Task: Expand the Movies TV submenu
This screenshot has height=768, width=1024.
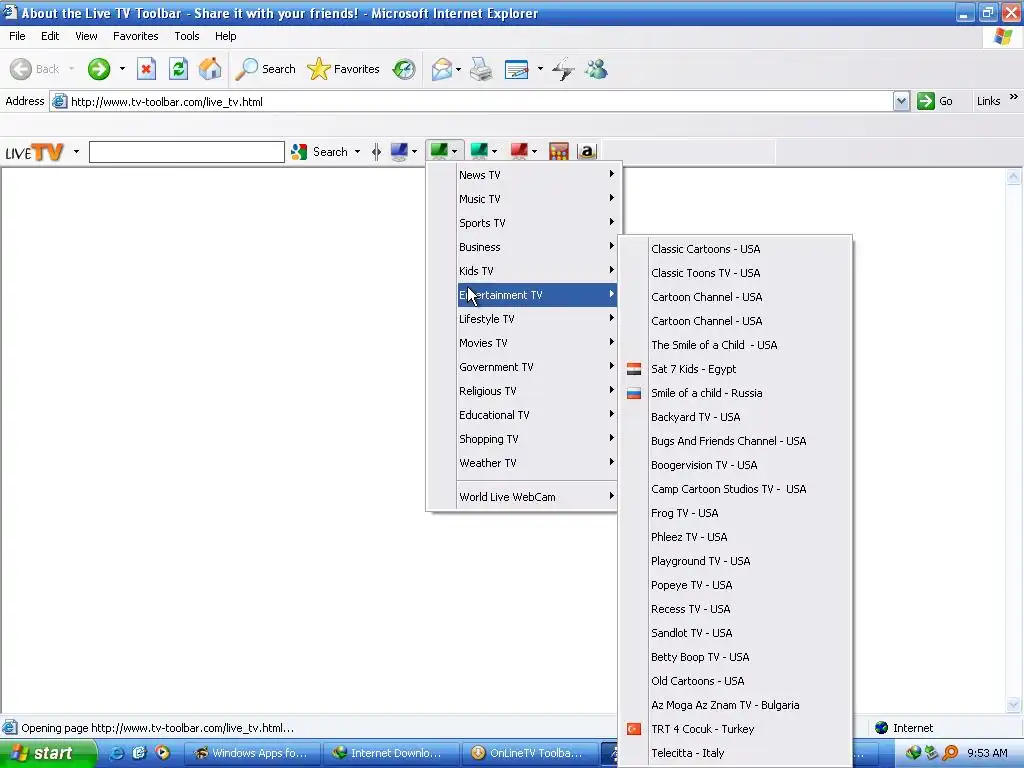Action: pos(537,343)
